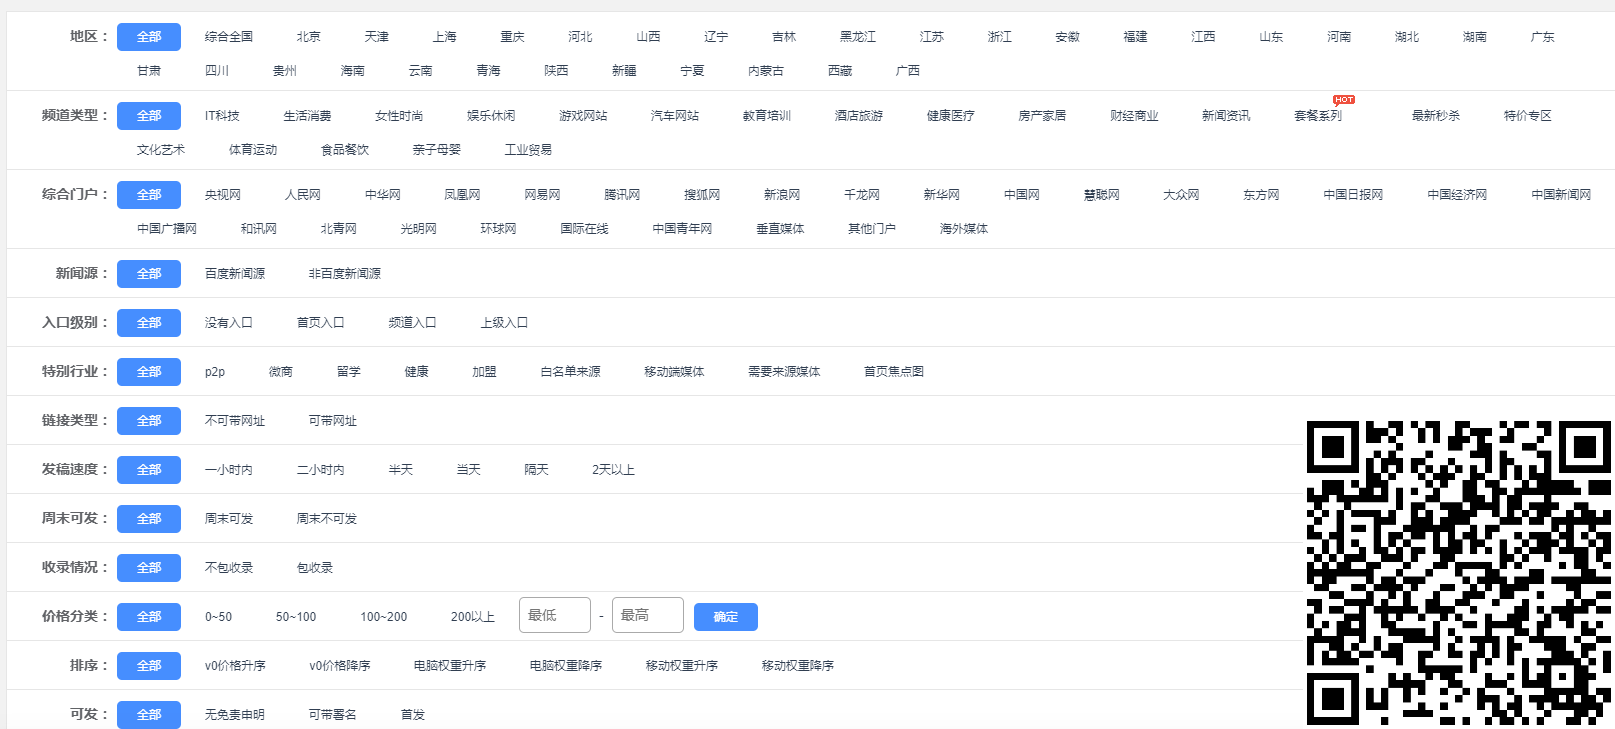Pick 新浪网 portal filter
The width and height of the screenshot is (1615, 729).
[782, 195]
